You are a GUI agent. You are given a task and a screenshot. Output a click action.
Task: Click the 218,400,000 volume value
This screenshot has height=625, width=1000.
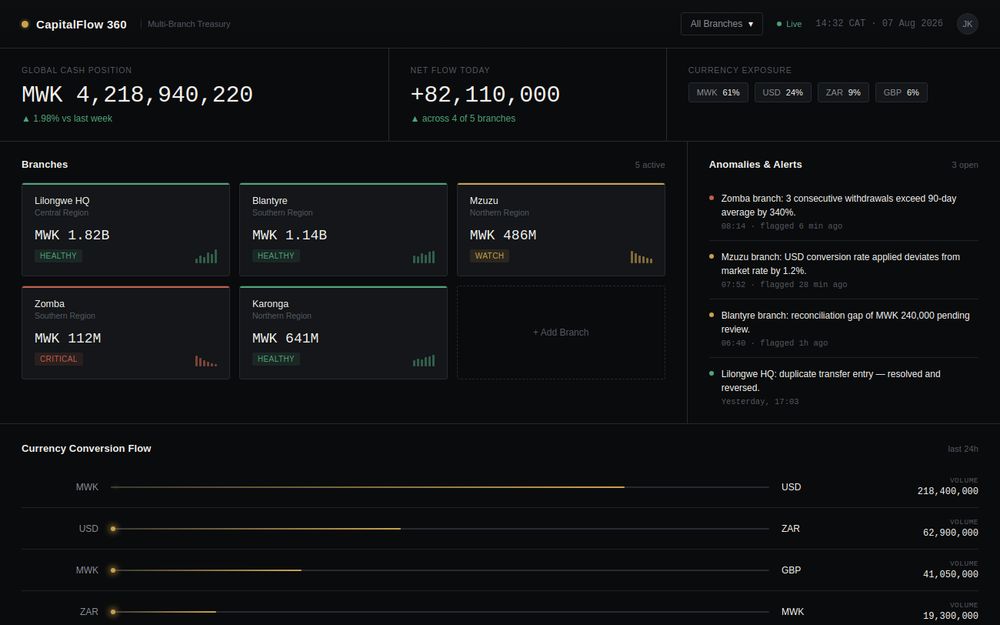tap(948, 491)
